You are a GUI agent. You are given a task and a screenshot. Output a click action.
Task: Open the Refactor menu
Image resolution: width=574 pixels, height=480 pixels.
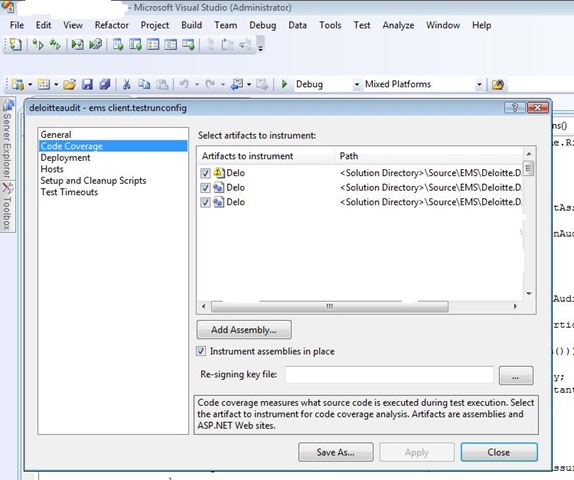[112, 25]
